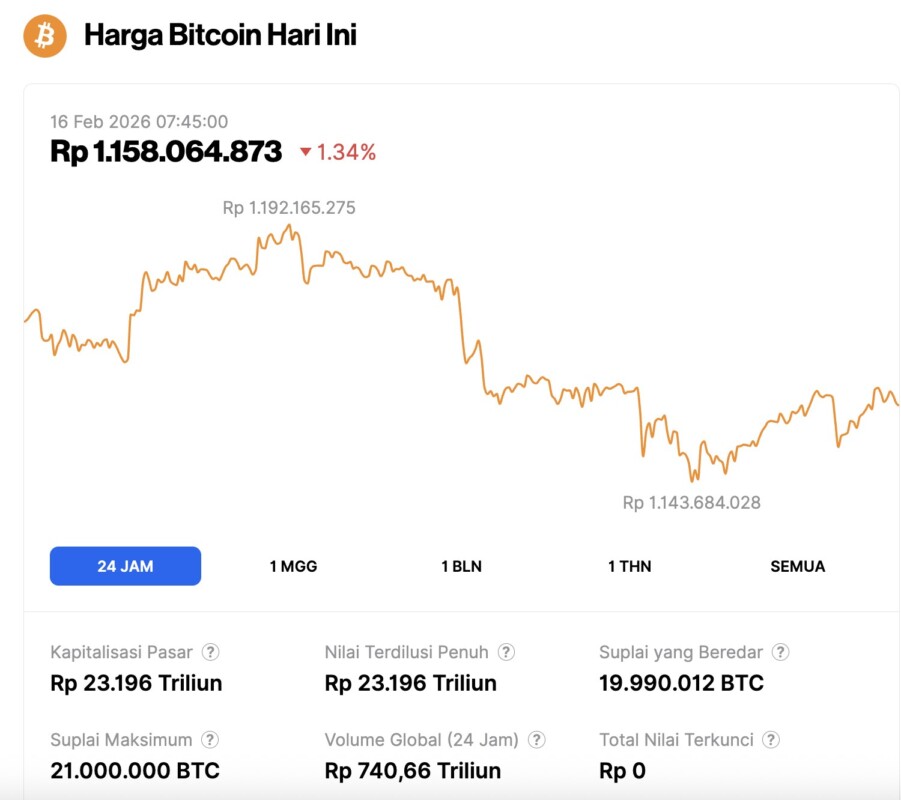Click the 1.34% price change percentage

[346, 152]
